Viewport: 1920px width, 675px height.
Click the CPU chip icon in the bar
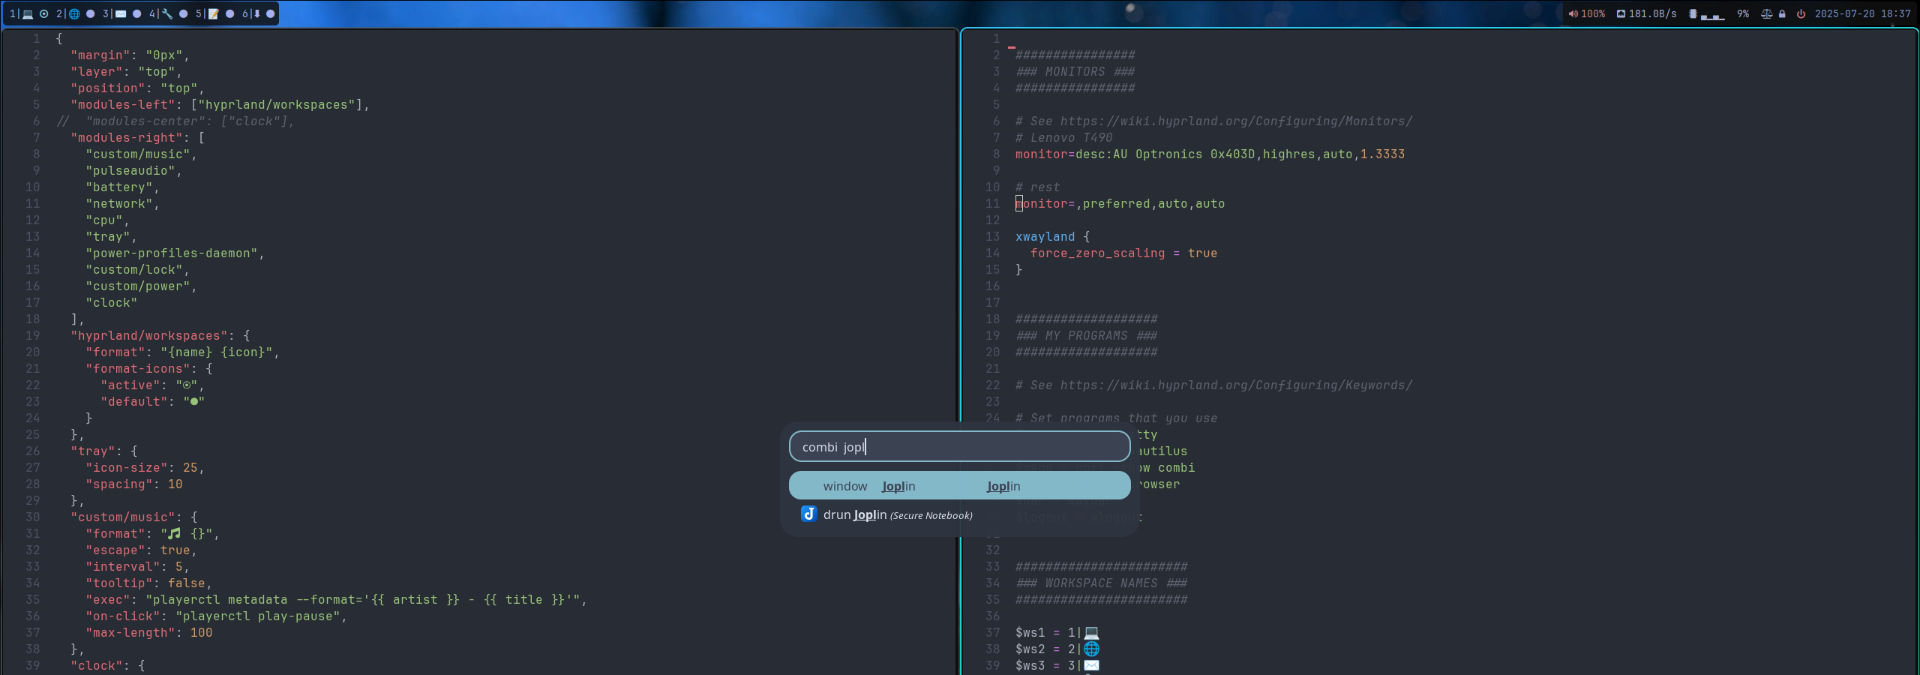(1693, 14)
